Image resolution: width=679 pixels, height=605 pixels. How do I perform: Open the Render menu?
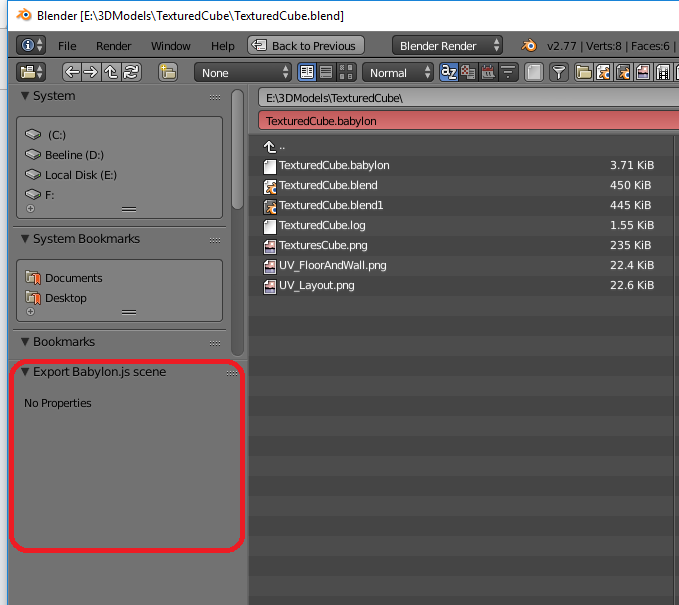click(x=113, y=46)
